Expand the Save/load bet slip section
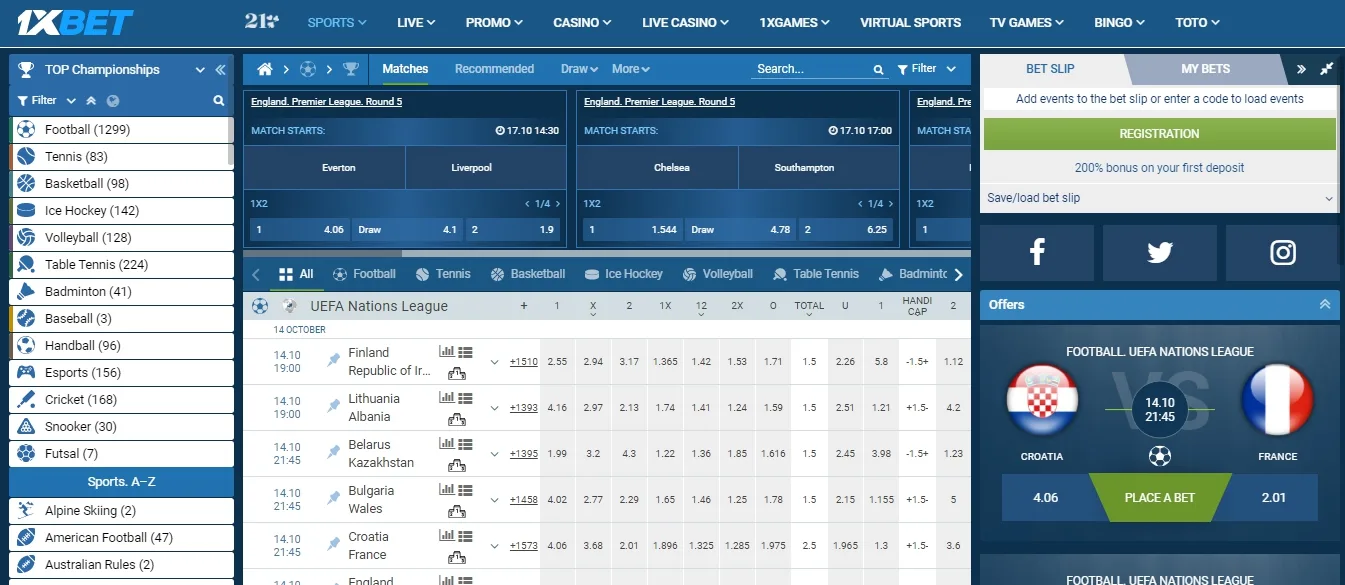 point(1160,198)
